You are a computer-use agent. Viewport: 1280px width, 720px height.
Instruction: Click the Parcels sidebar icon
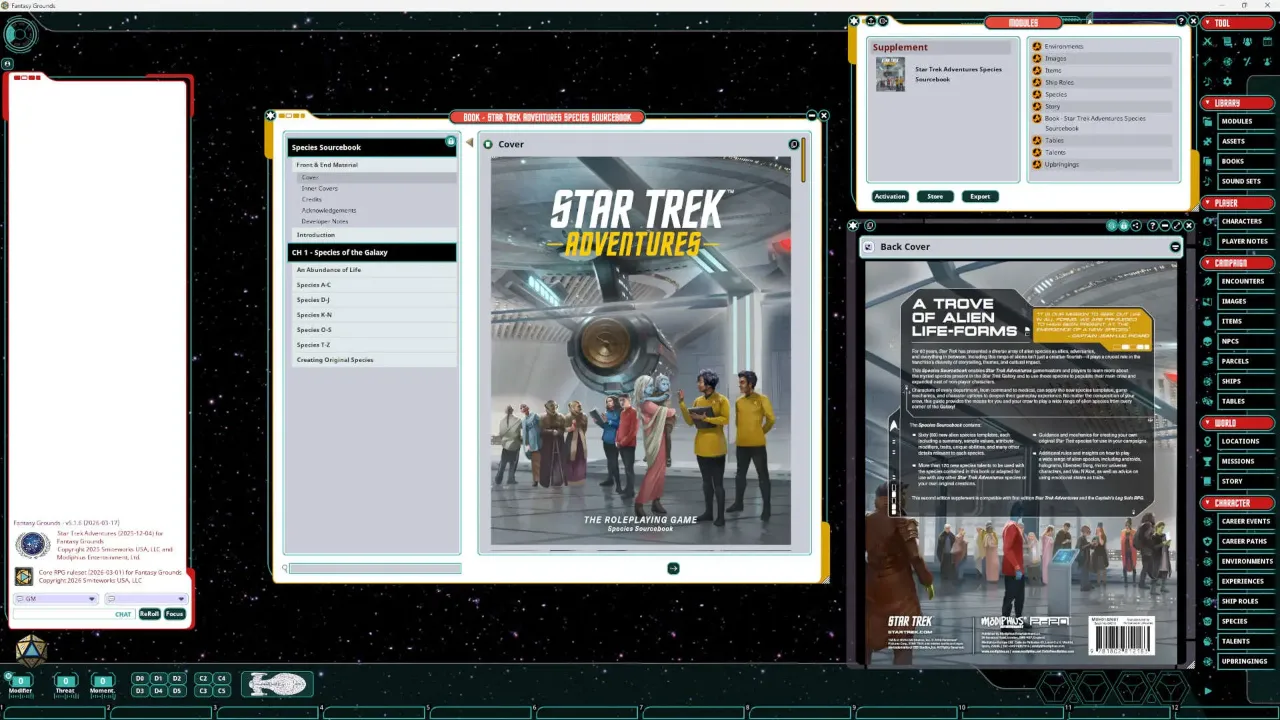pos(1208,361)
